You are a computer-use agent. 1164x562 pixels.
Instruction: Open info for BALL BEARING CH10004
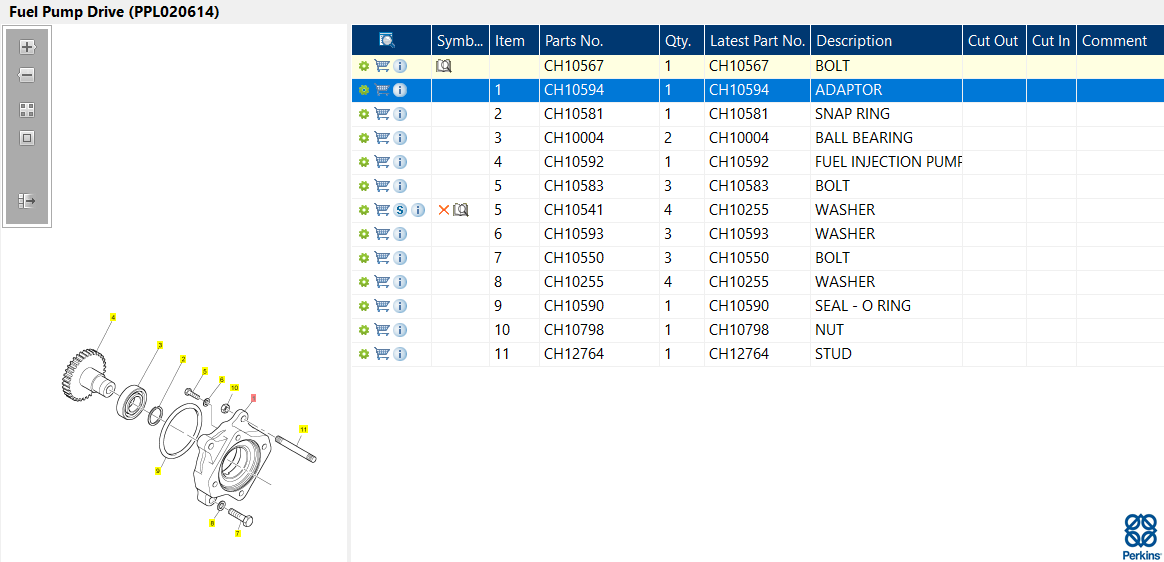pos(400,138)
